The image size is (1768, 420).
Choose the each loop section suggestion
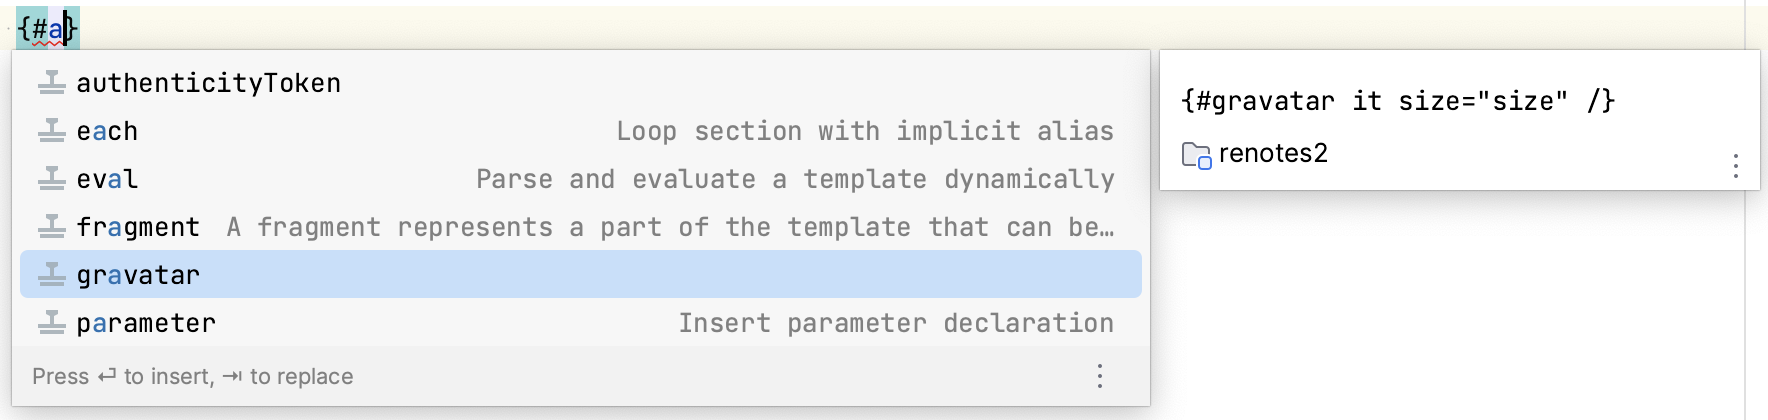pos(581,131)
